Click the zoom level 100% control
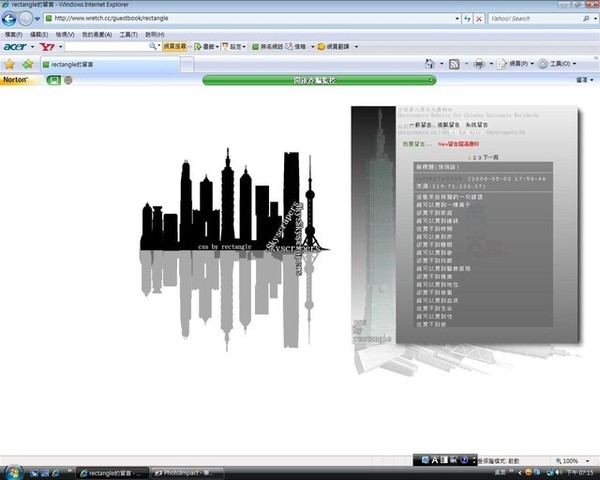The image size is (600, 480). [x=567, y=461]
